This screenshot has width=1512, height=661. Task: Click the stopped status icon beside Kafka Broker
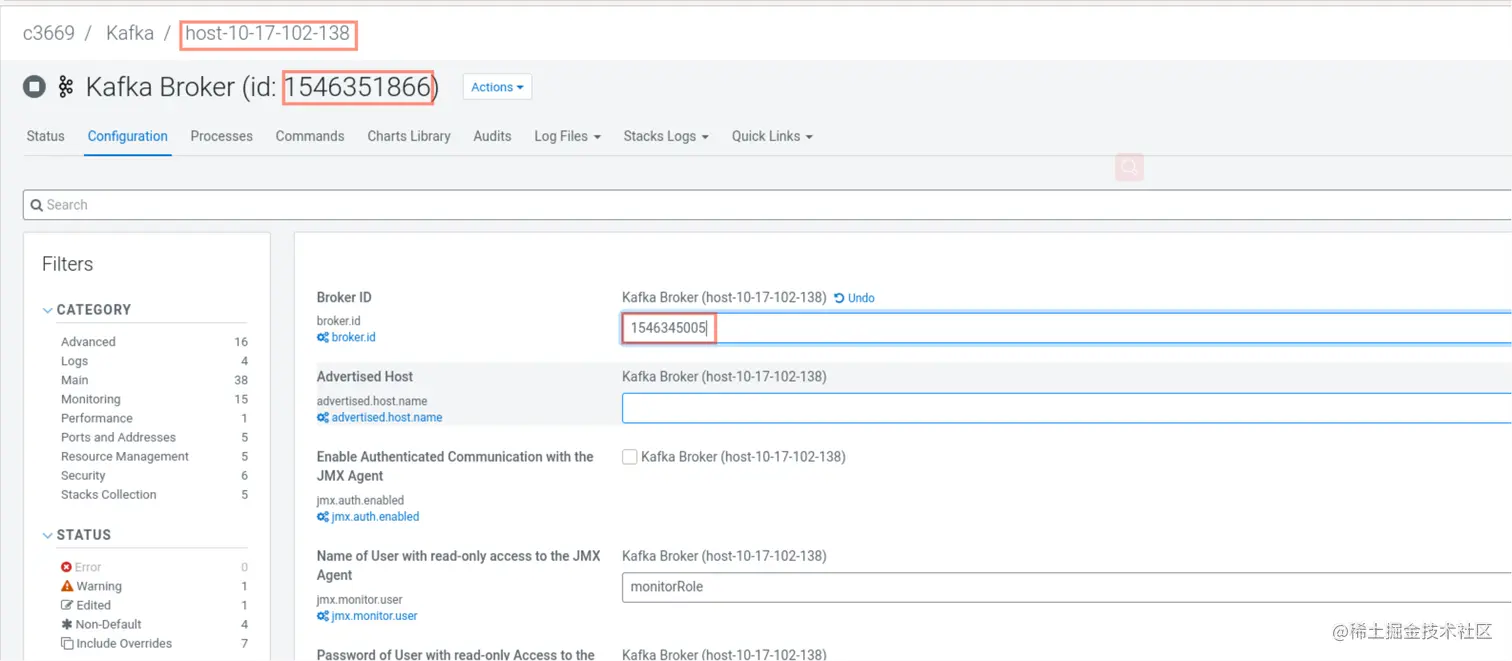click(35, 87)
